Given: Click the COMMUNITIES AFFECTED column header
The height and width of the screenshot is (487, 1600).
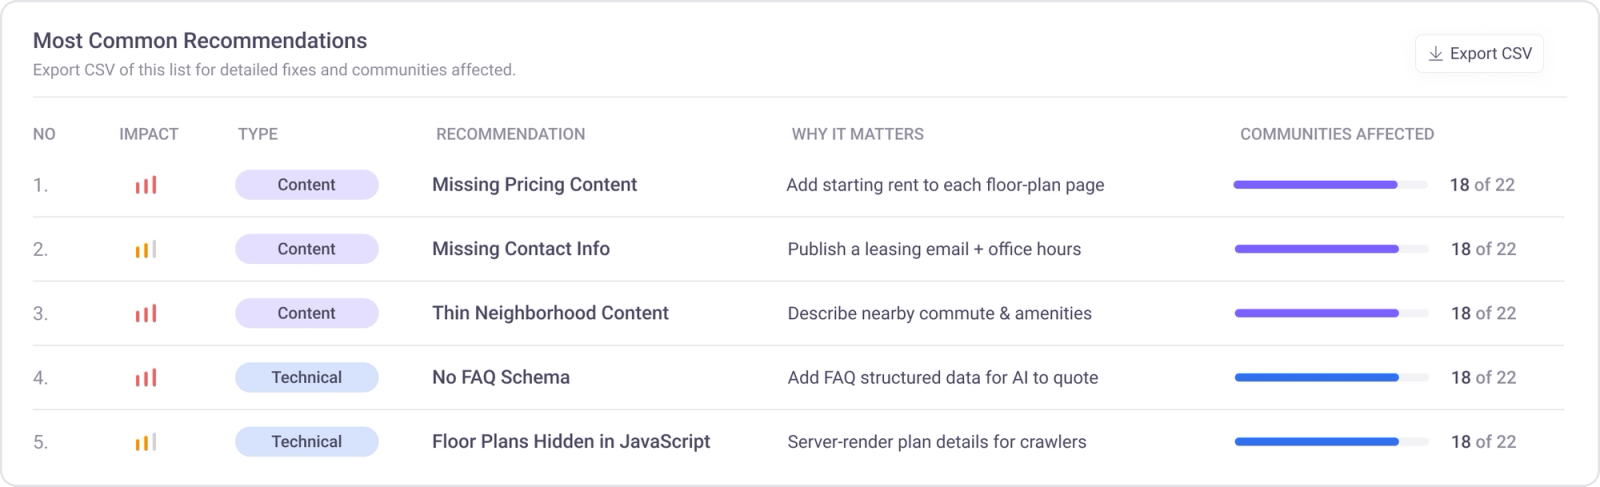Looking at the screenshot, I should [1337, 134].
